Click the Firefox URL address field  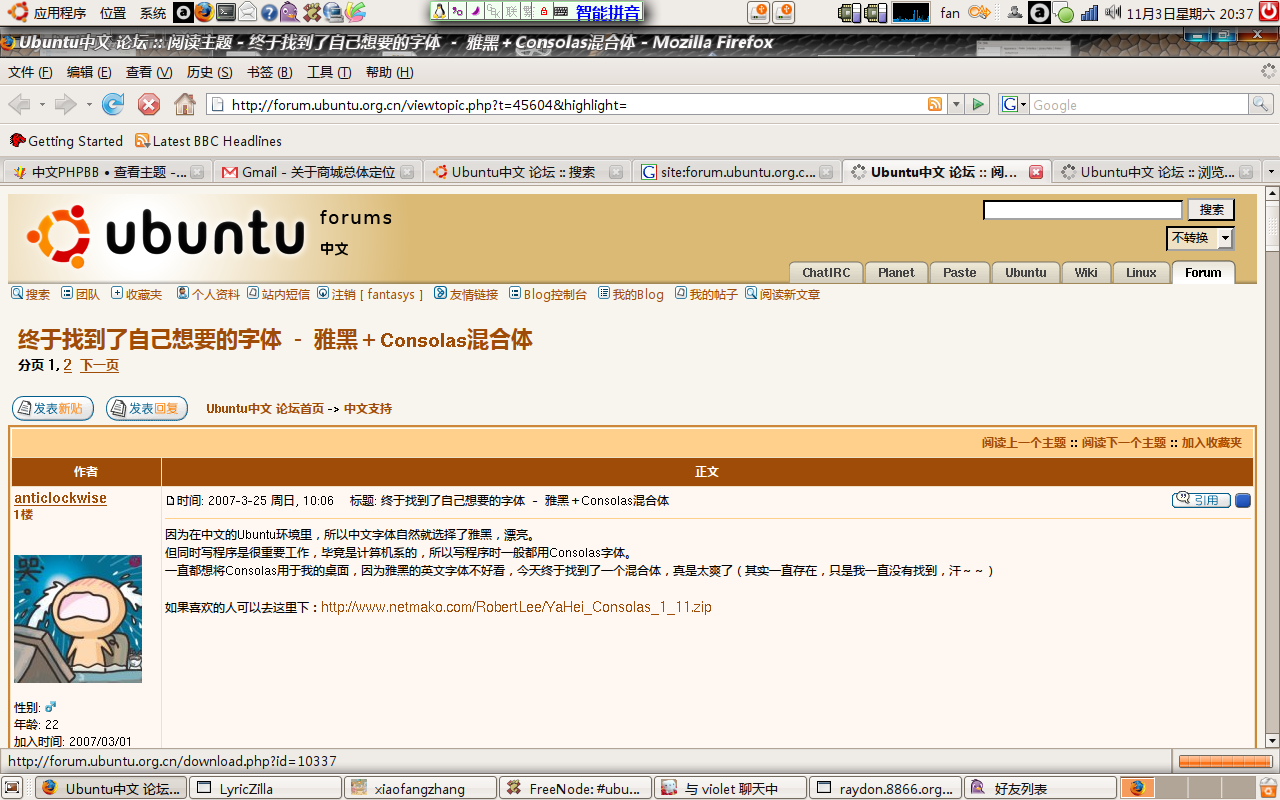click(x=575, y=104)
